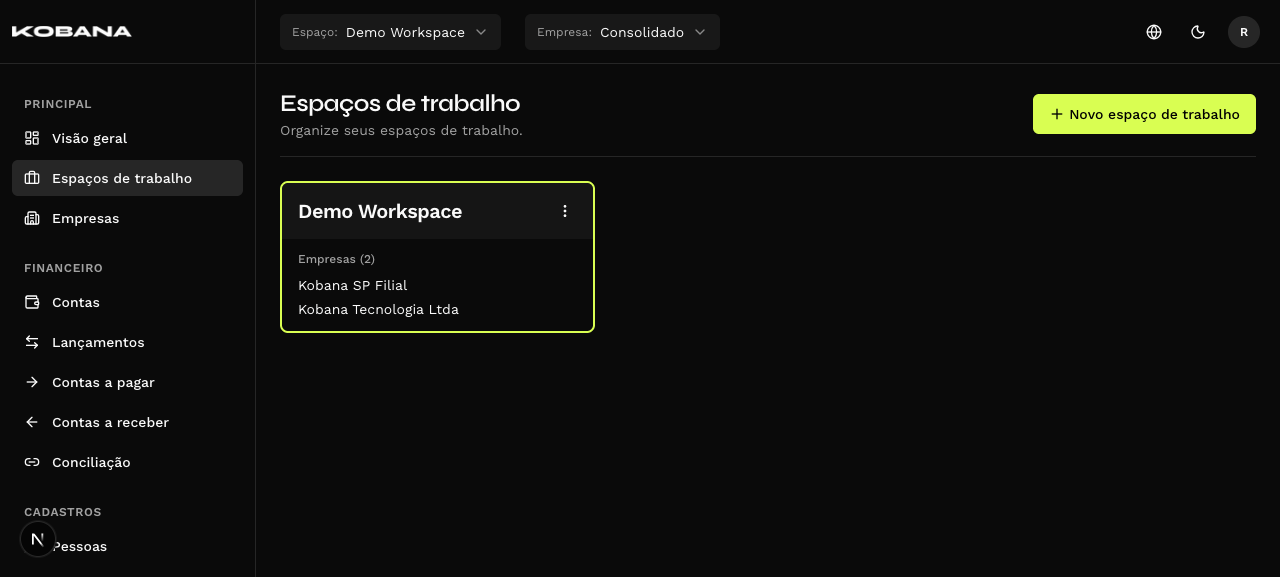Click the Kobana logo
Screen dimensions: 1280x577
(x=72, y=31)
